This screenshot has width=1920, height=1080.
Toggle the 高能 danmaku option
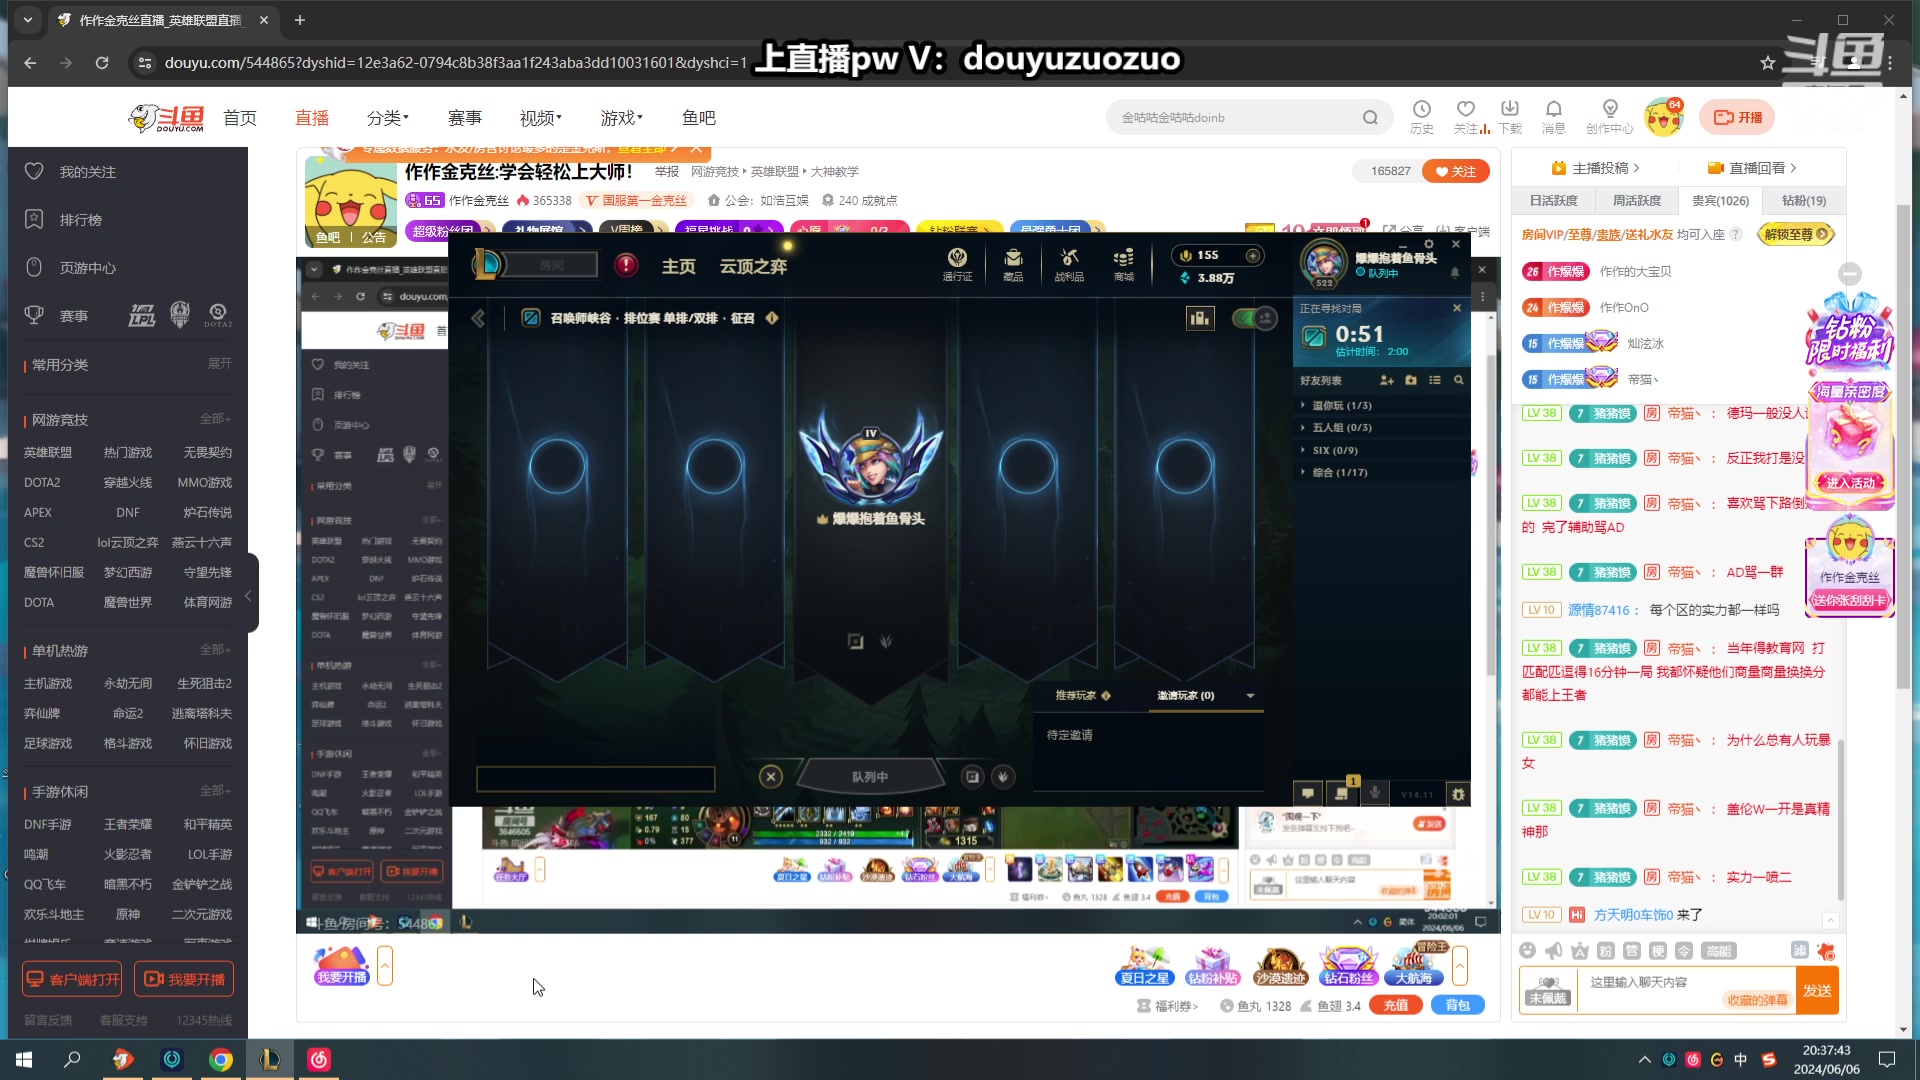[1718, 951]
